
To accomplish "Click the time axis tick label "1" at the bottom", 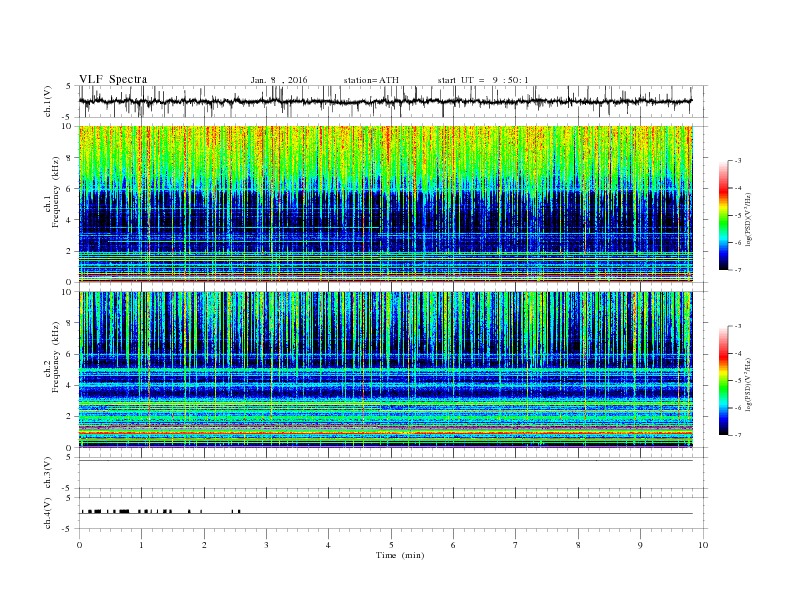I will point(141,545).
